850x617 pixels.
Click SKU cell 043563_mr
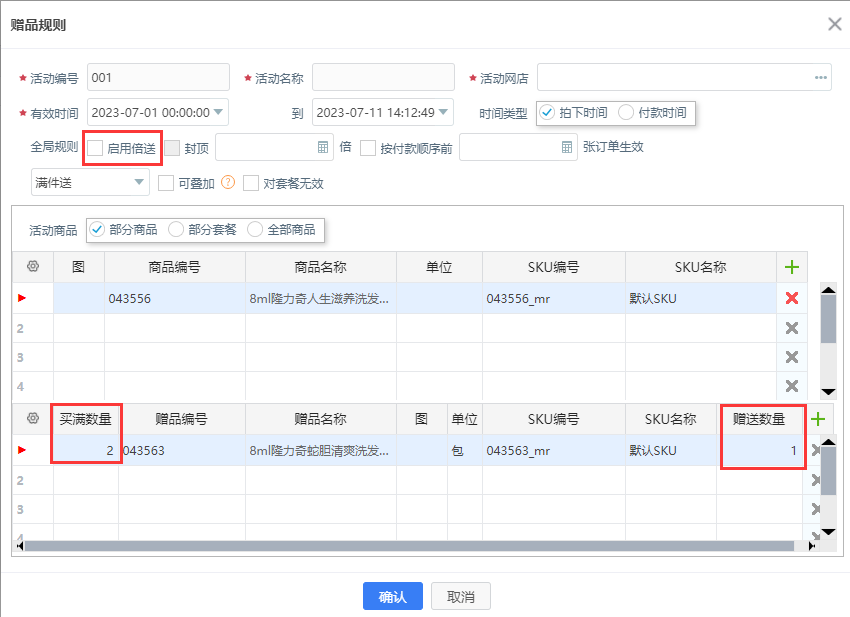click(x=553, y=450)
